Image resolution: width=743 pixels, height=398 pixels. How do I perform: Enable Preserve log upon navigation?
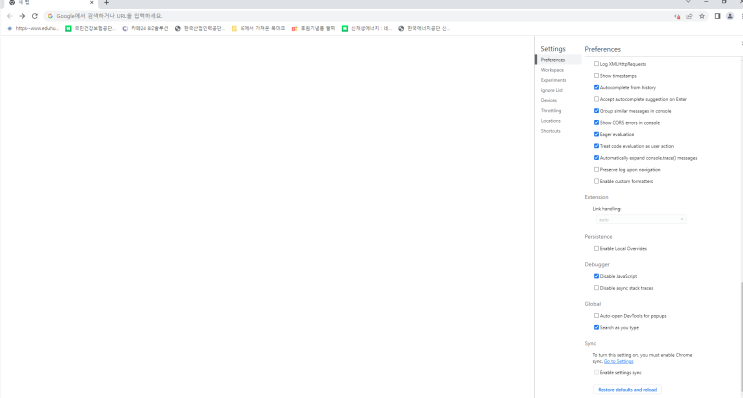597,169
